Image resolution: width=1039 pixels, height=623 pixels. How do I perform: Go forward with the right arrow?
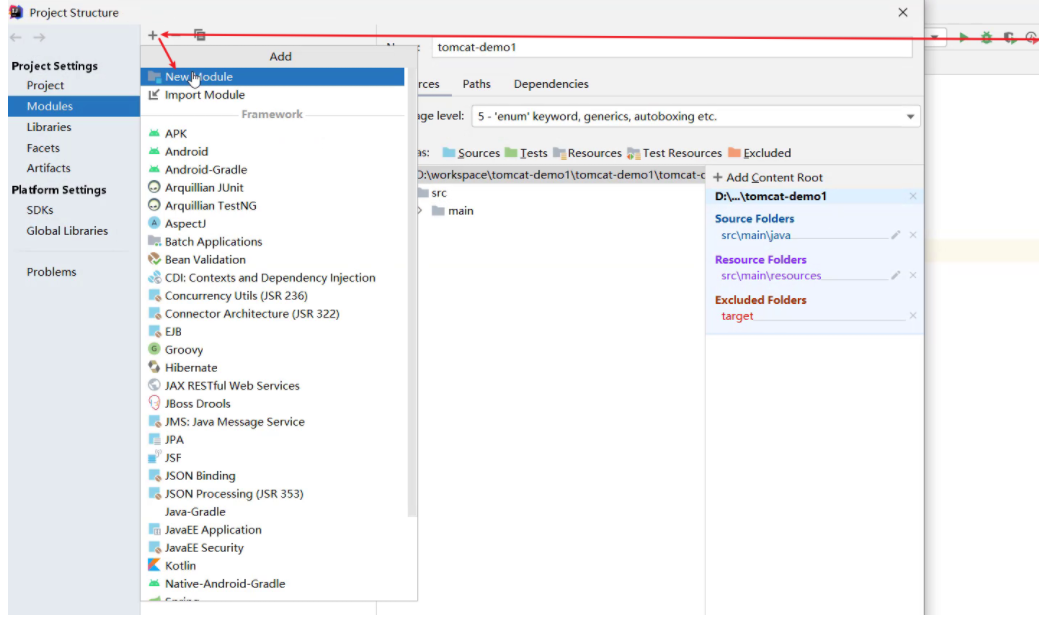39,37
